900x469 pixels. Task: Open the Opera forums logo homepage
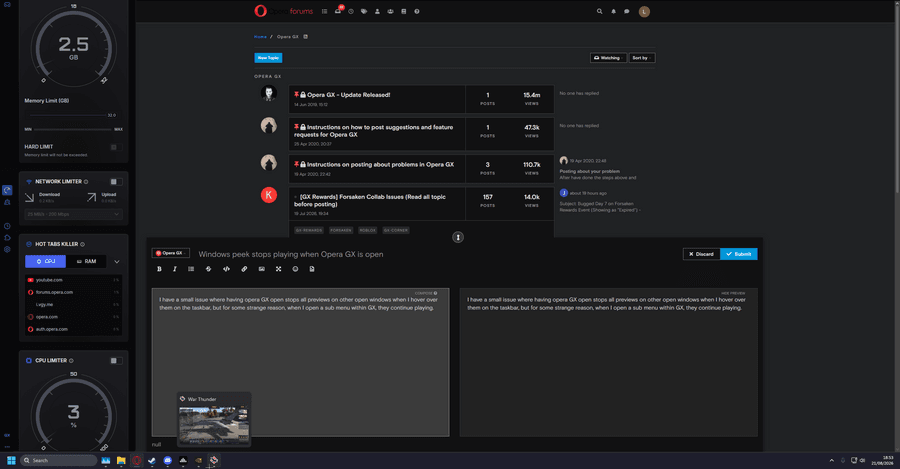[x=284, y=11]
